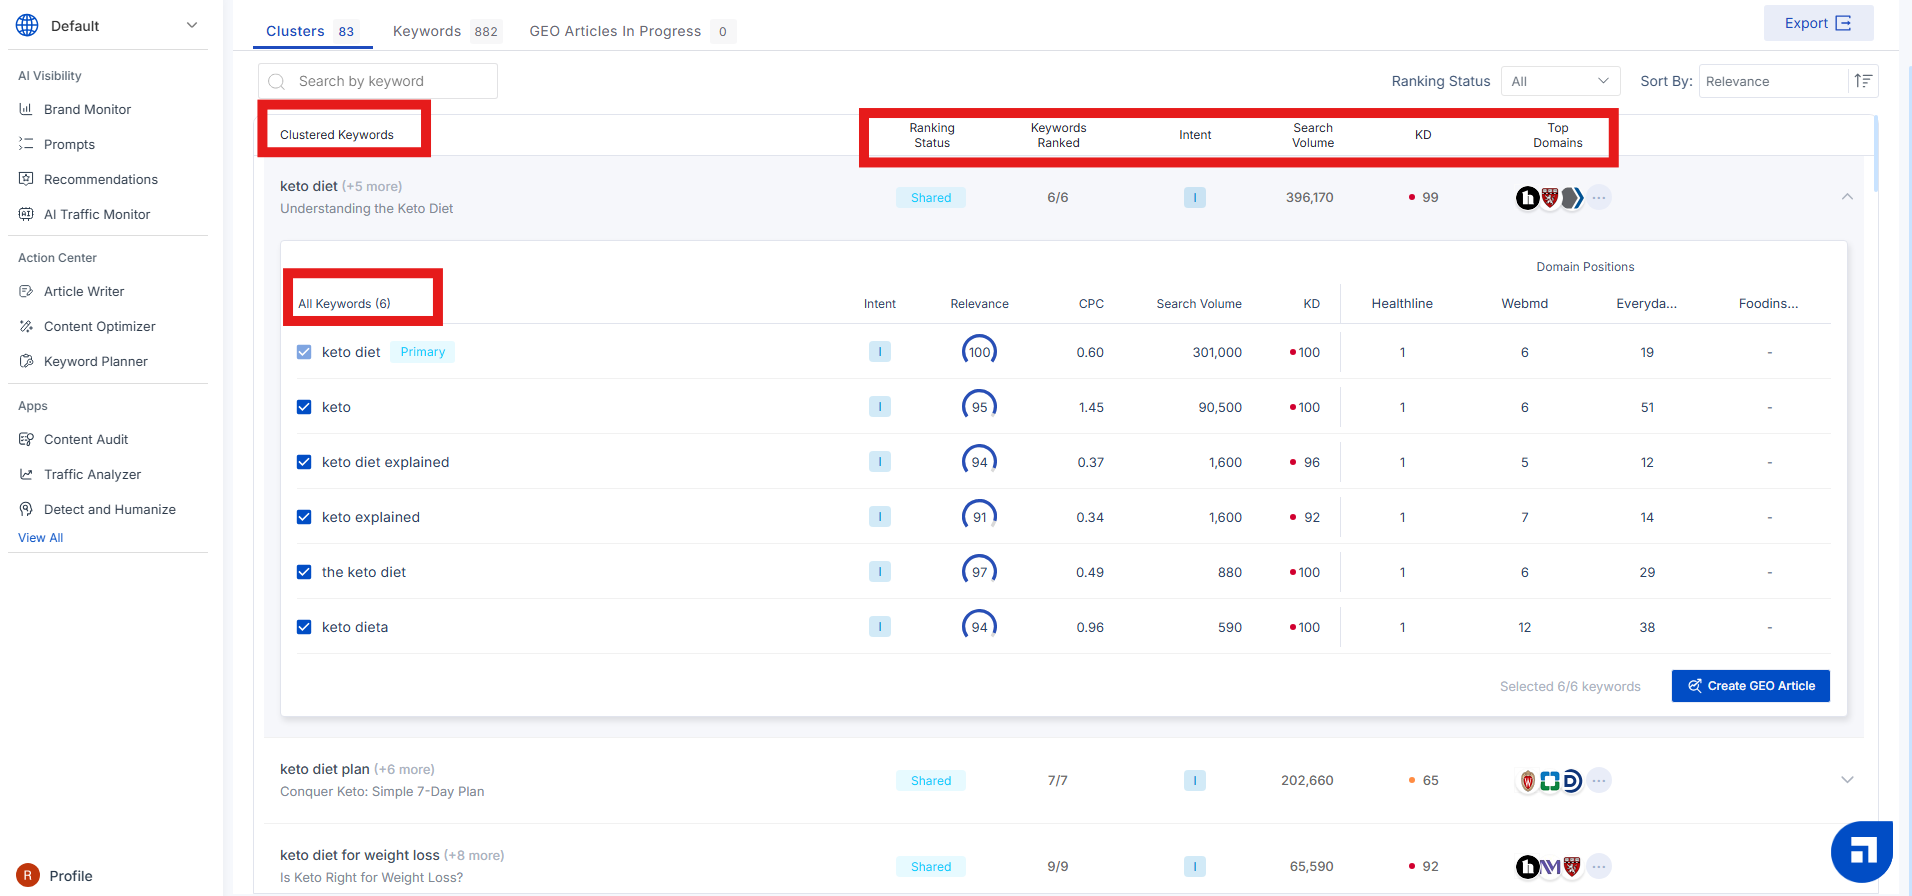Open Brand Monitor from sidebar icon

pyautogui.click(x=26, y=109)
